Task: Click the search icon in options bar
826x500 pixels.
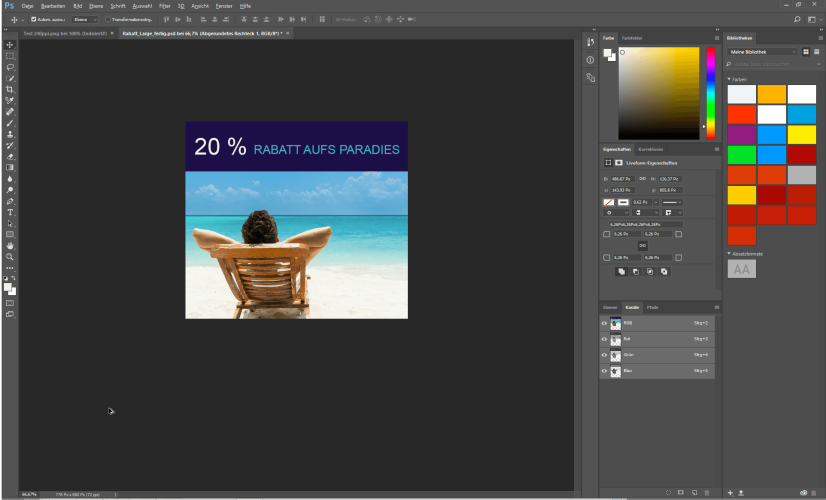Action: [x=797, y=19]
